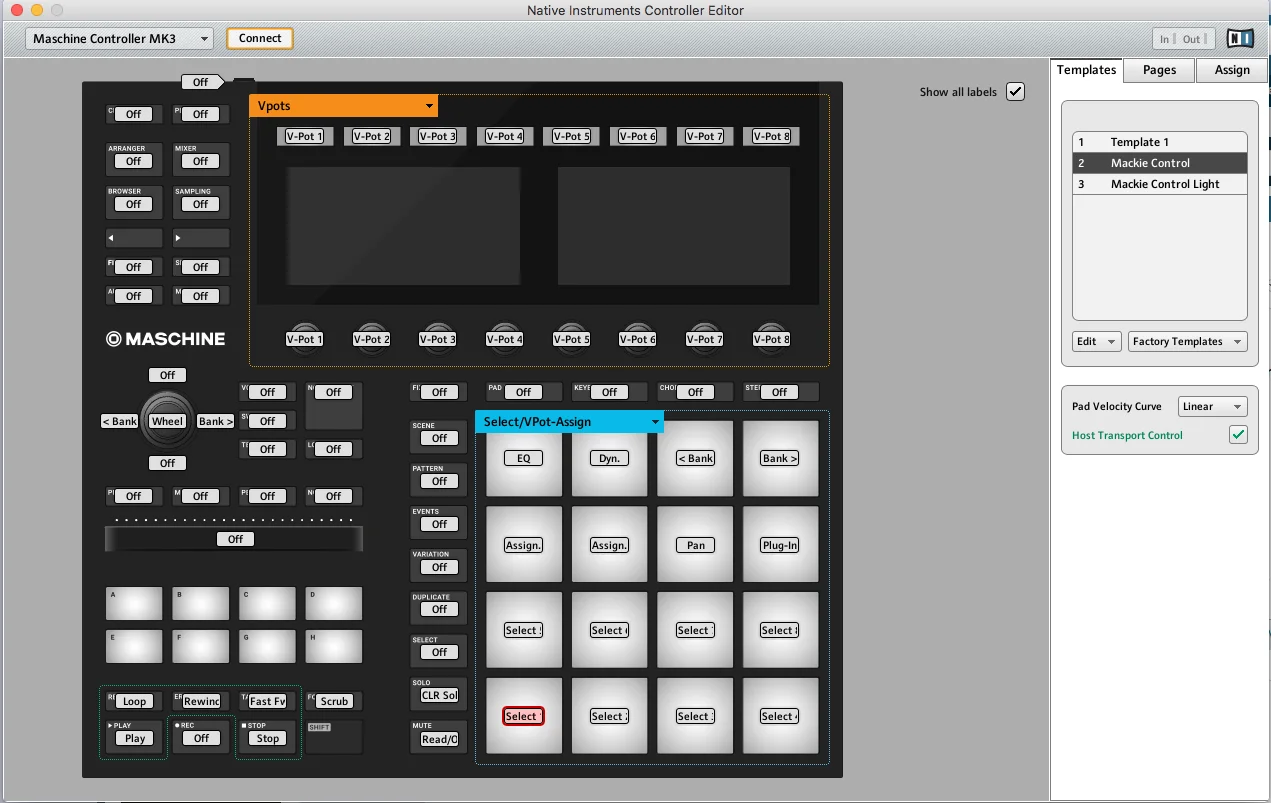Select the EQ pad
Image resolution: width=1271 pixels, height=803 pixels.
[523, 458]
